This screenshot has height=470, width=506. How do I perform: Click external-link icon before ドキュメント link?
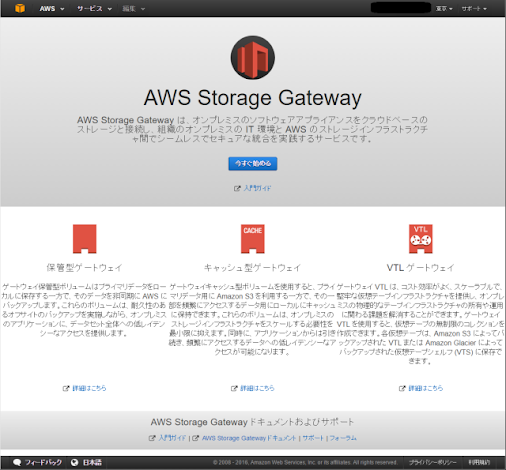point(196,438)
